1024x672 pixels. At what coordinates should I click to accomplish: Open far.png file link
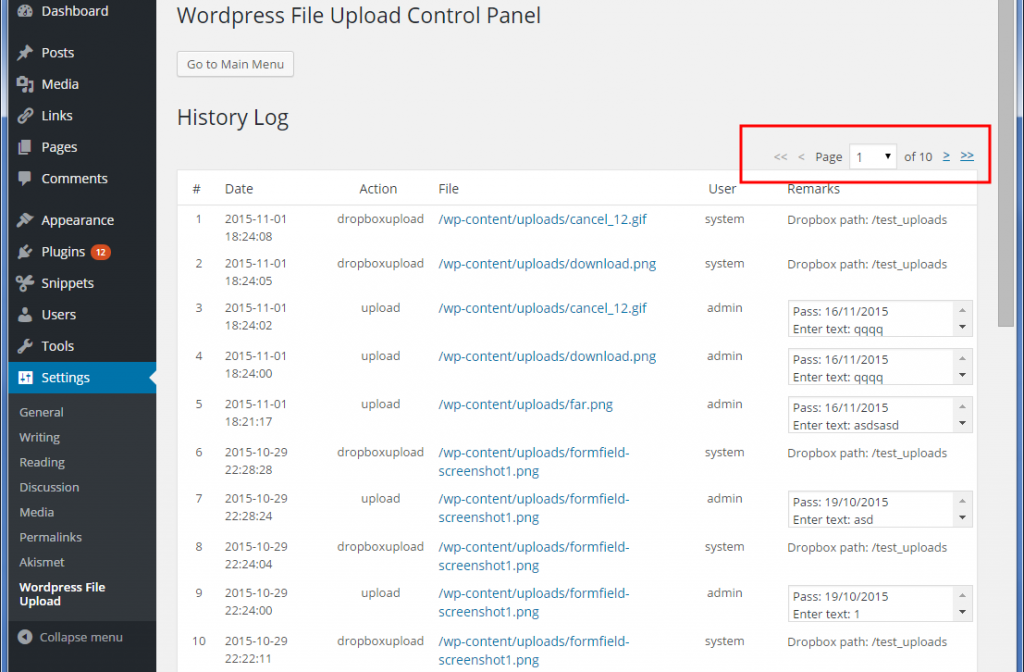(526, 405)
